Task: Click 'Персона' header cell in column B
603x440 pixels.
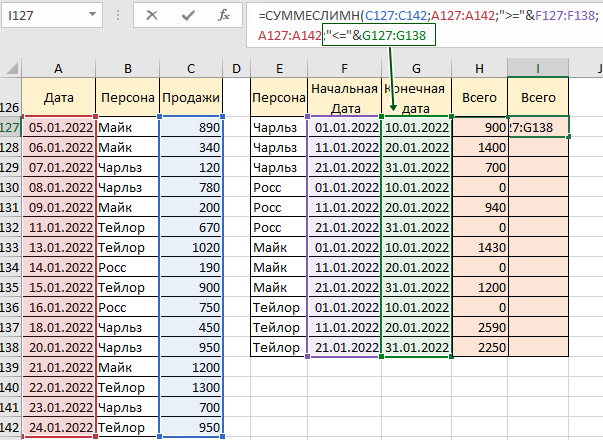Action: coord(128,97)
